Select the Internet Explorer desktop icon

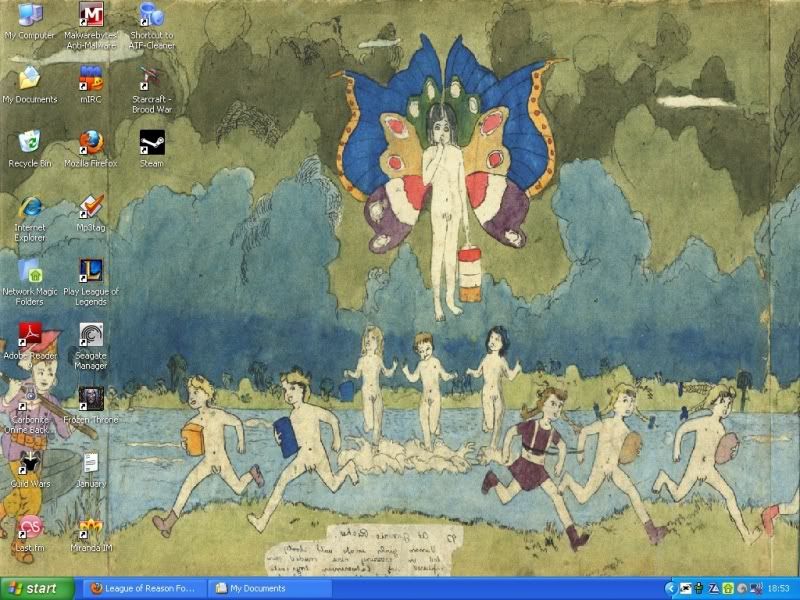pyautogui.click(x=30, y=218)
